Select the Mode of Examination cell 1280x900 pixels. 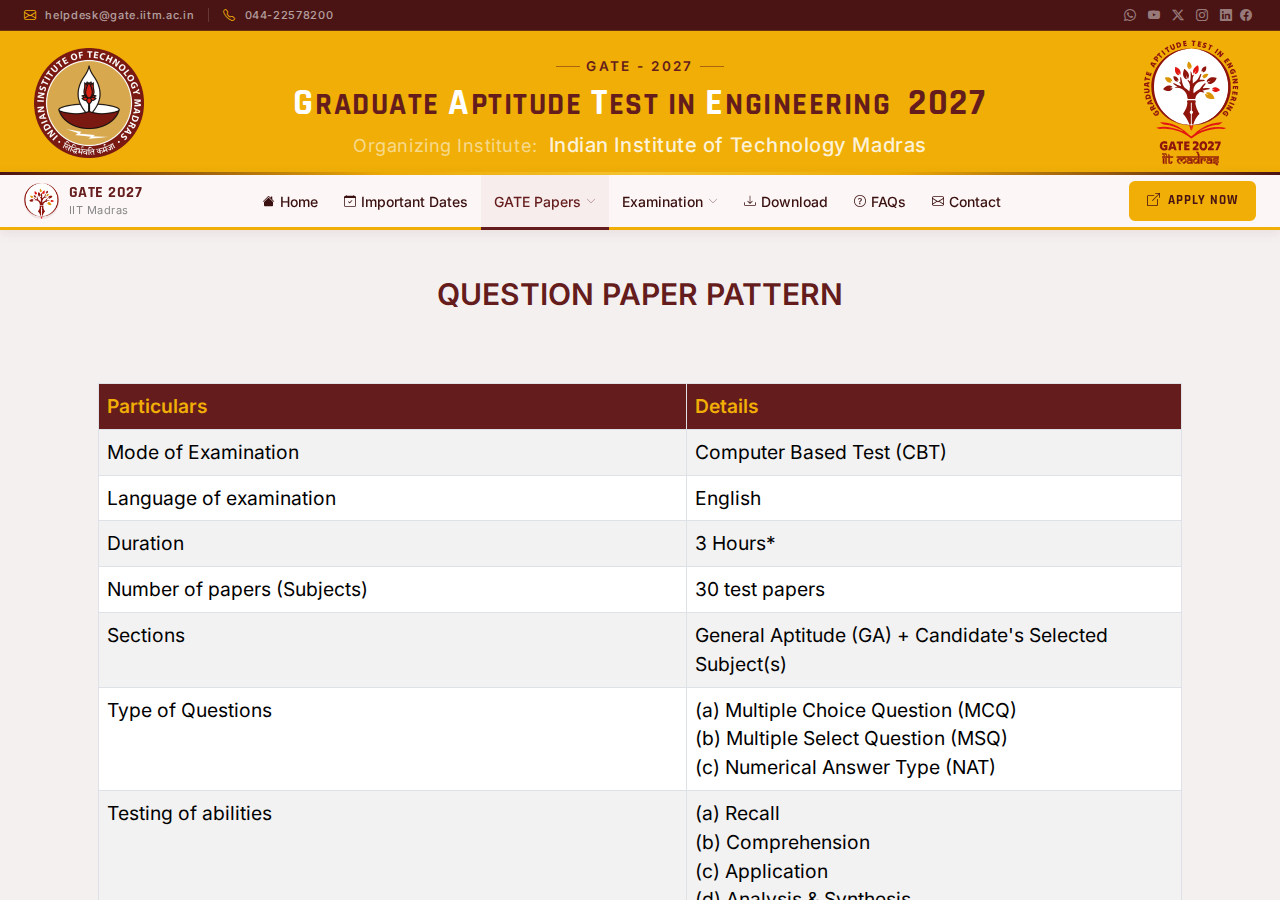(393, 453)
